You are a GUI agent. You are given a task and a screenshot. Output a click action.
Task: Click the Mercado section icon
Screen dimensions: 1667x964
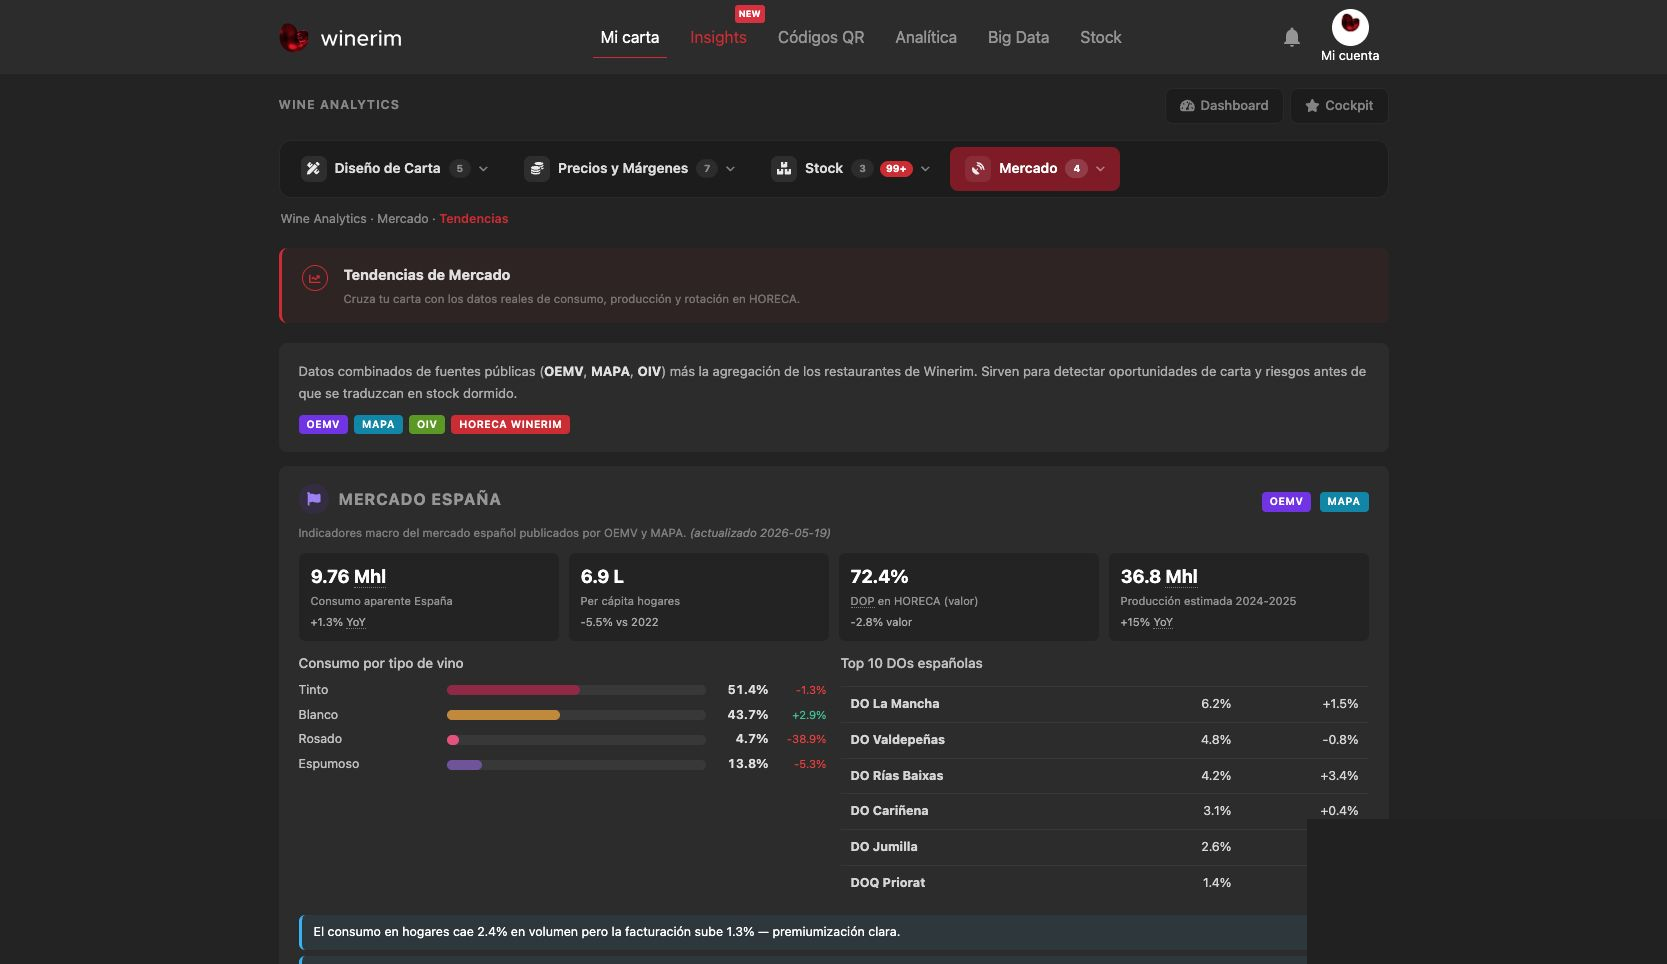pos(978,168)
